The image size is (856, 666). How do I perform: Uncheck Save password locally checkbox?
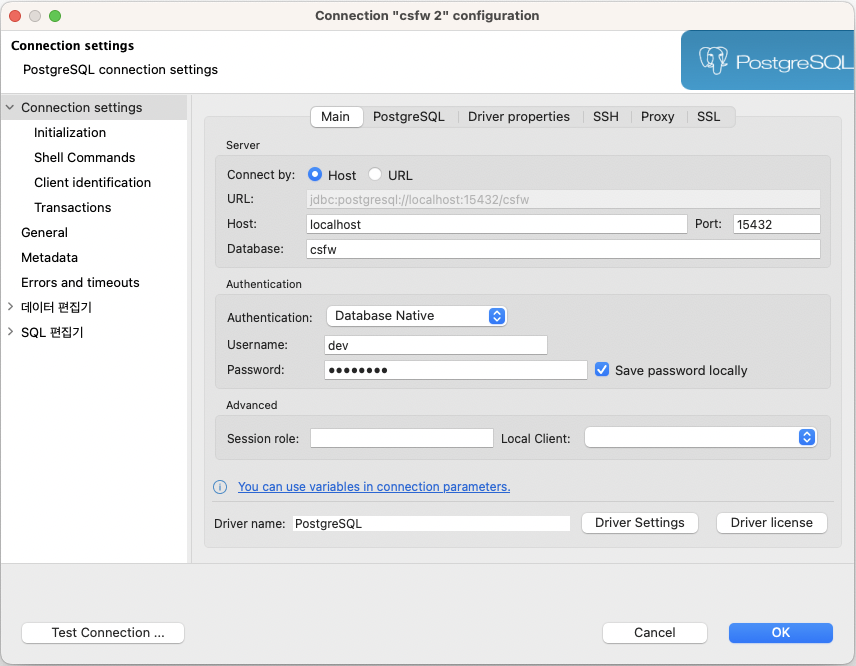[x=602, y=370]
